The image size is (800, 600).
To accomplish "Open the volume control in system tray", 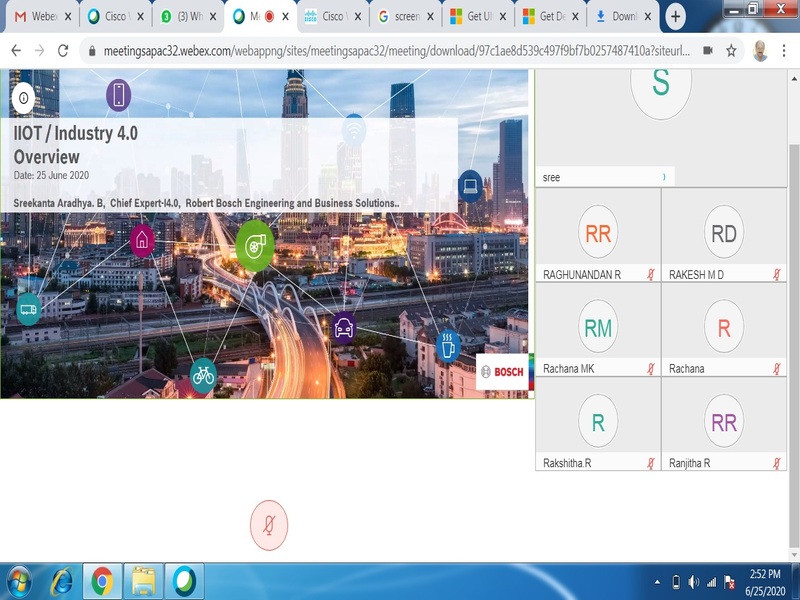I will (x=694, y=582).
